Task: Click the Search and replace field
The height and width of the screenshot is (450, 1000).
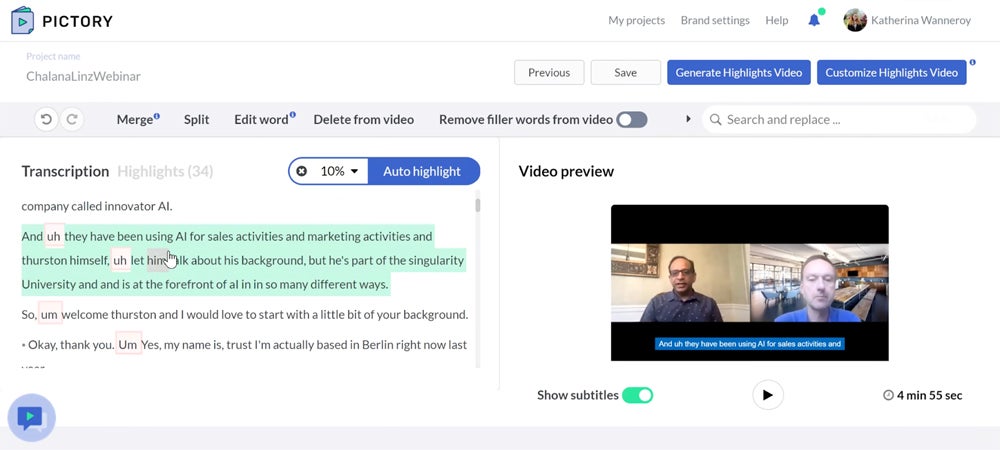Action: [x=840, y=120]
